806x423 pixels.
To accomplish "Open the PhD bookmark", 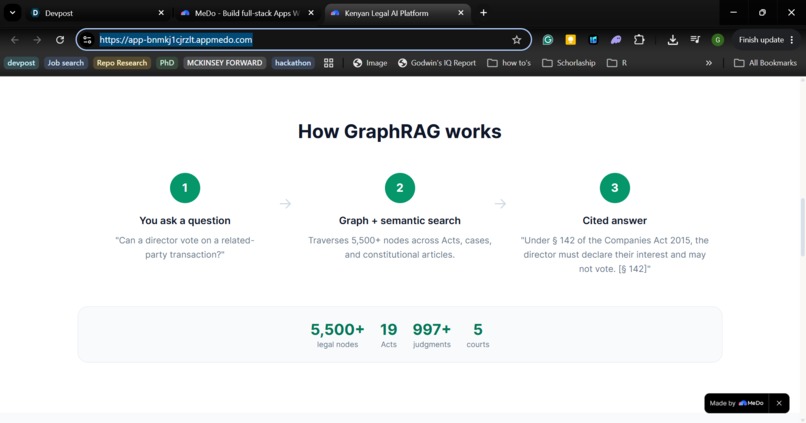I will point(167,63).
